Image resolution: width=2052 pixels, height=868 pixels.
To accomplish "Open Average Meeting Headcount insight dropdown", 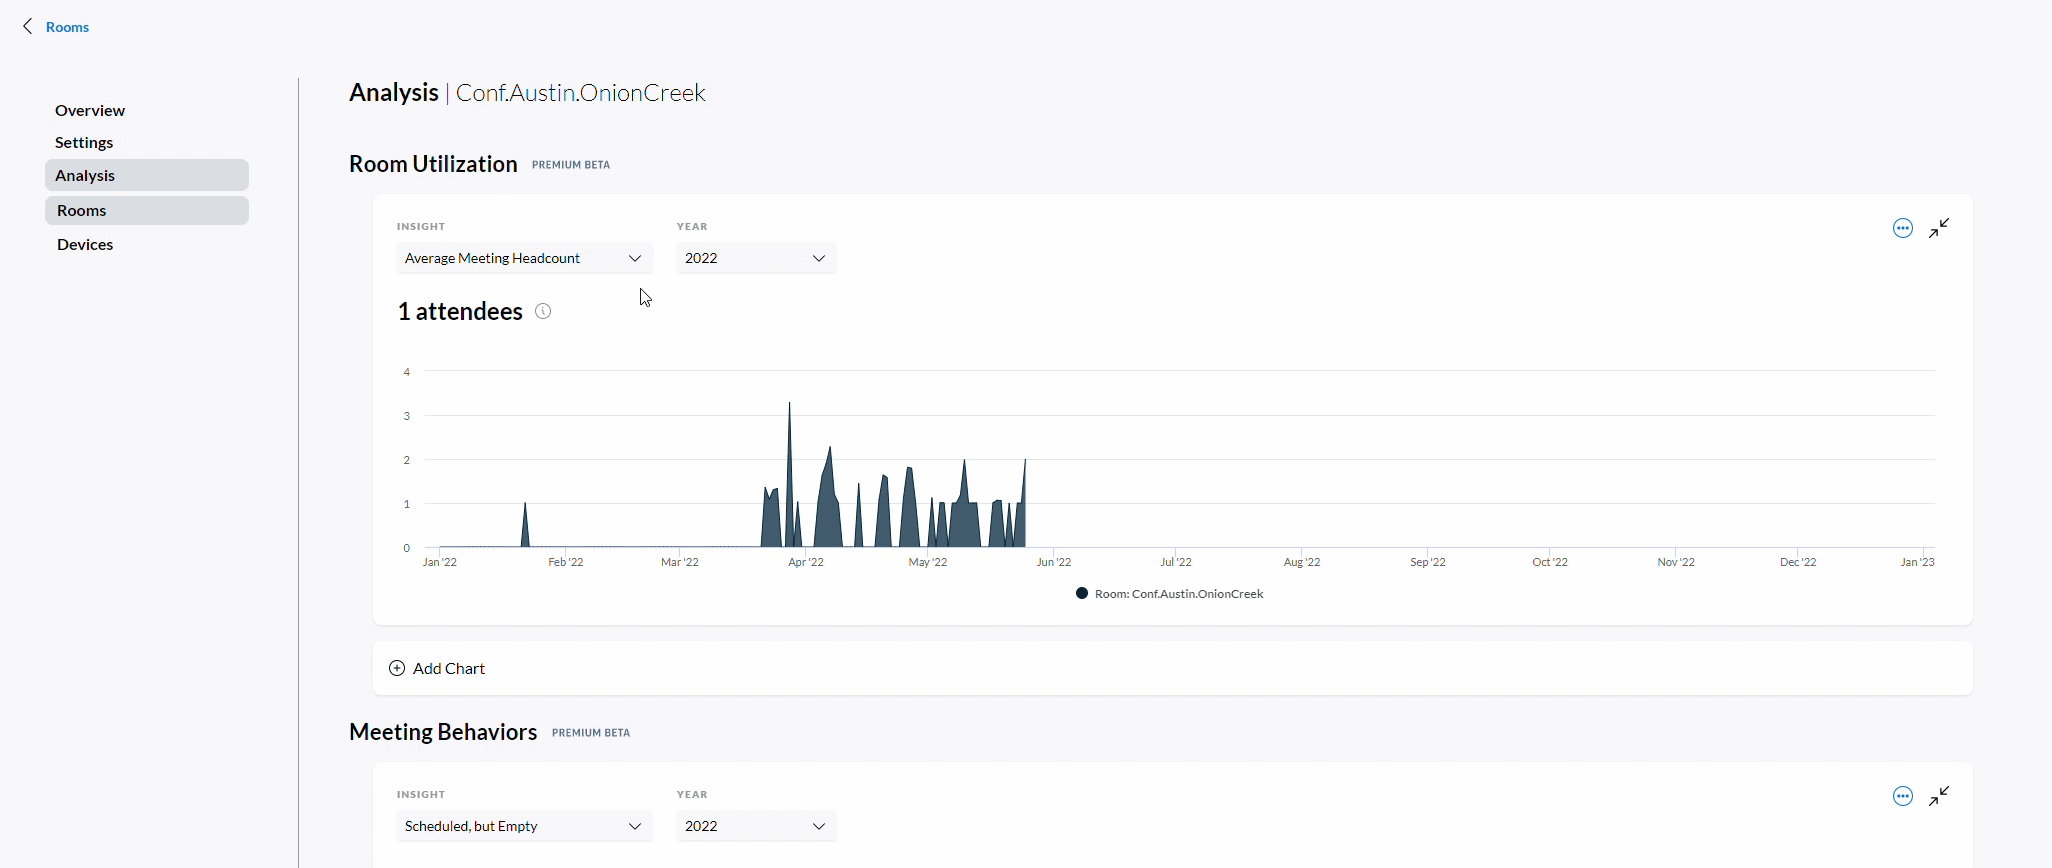I will (x=524, y=258).
